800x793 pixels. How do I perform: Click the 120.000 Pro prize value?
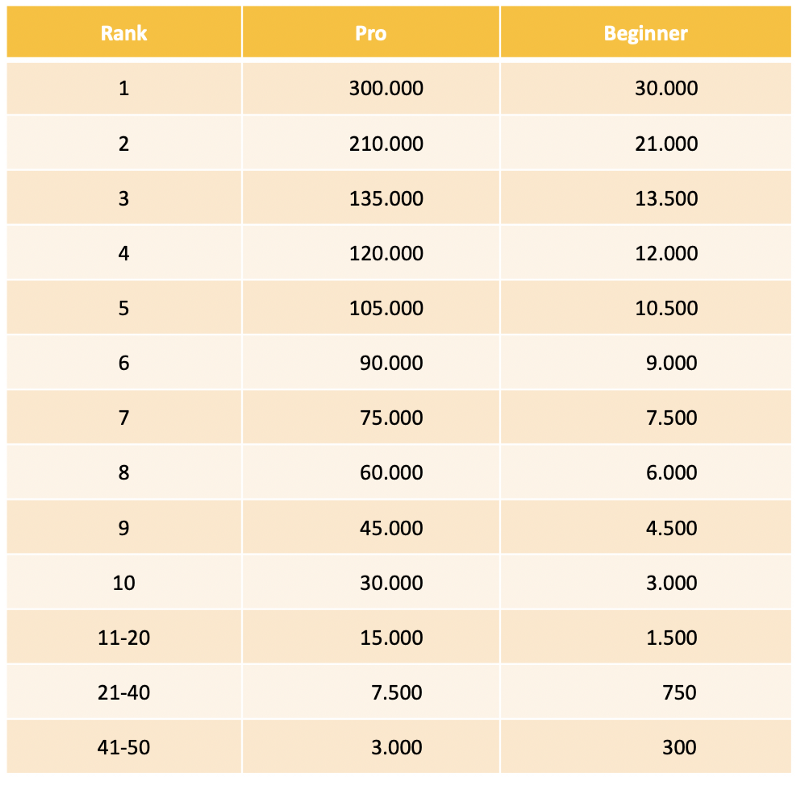(386, 253)
